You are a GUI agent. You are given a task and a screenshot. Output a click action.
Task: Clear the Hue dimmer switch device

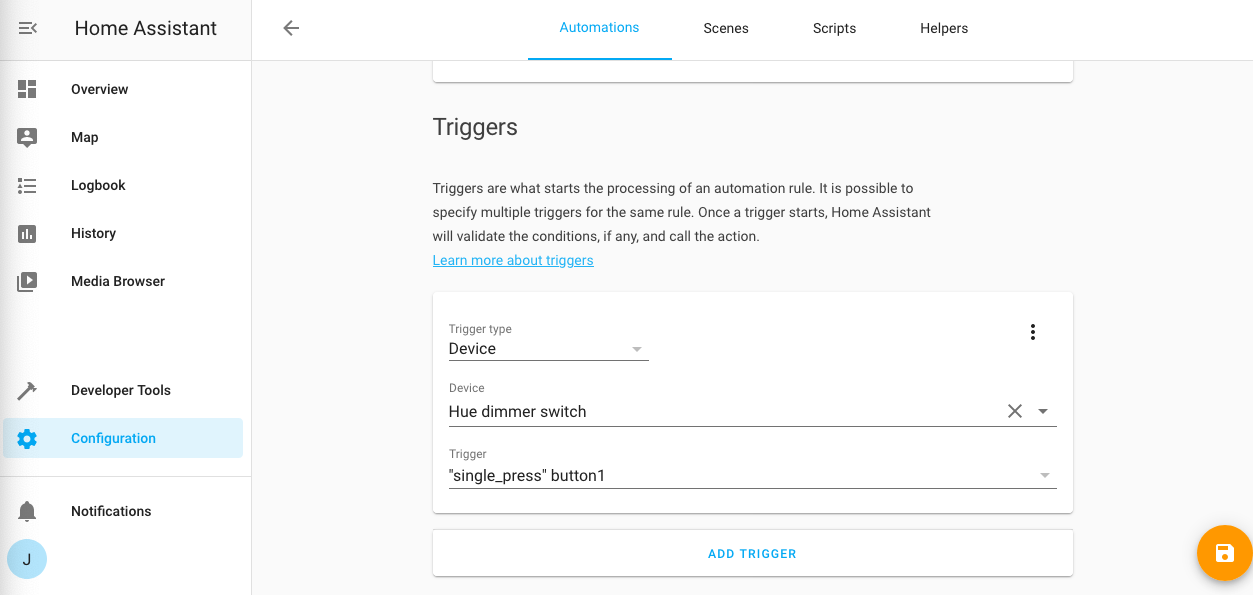pyautogui.click(x=1015, y=411)
